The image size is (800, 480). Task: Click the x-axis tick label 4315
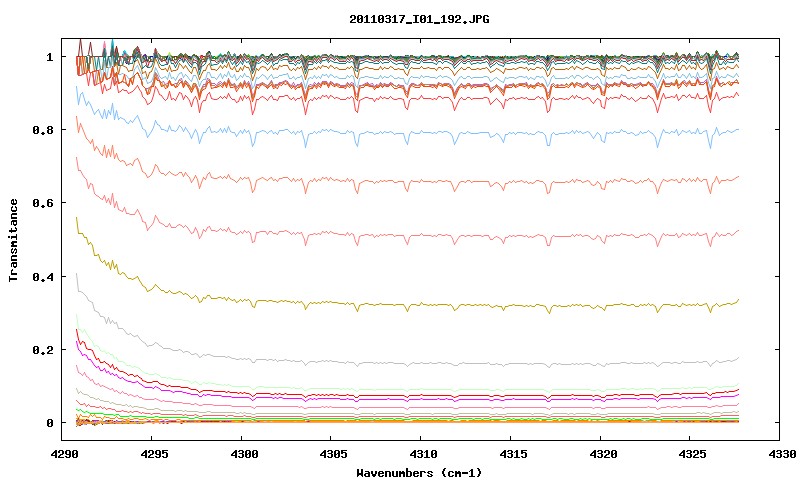click(513, 454)
